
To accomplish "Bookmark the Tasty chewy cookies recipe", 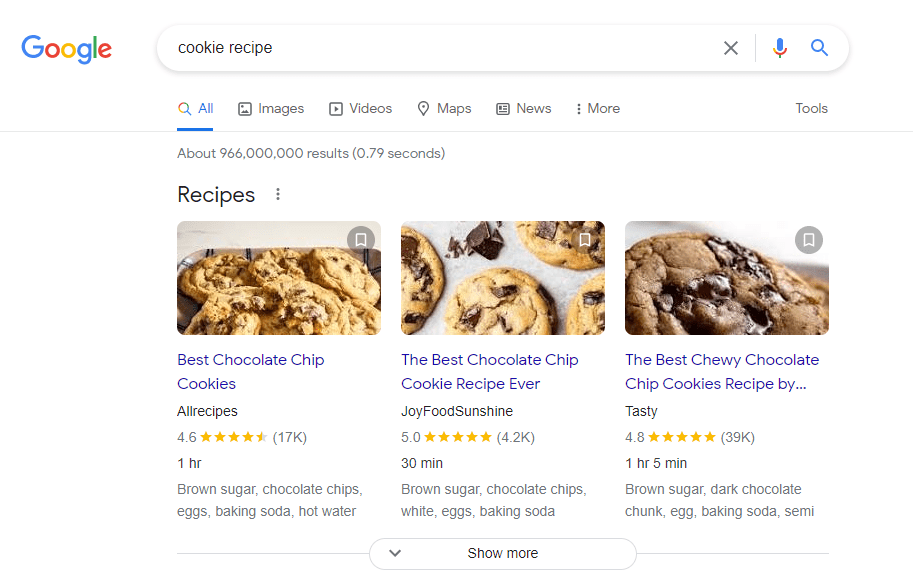I will point(808,240).
